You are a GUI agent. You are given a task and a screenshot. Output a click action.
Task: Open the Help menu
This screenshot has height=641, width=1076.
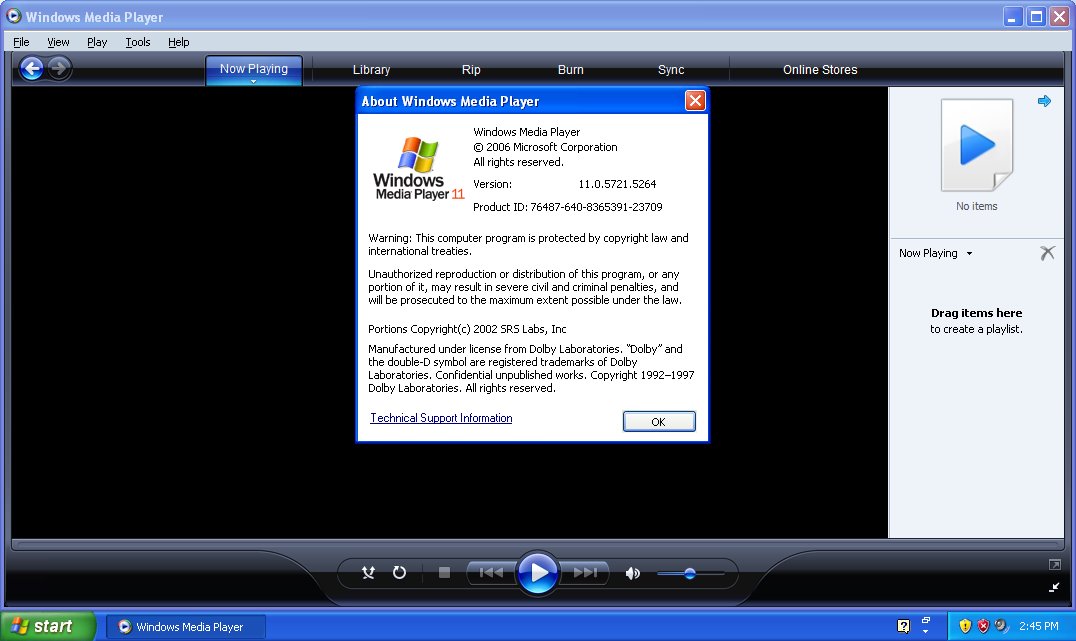178,42
